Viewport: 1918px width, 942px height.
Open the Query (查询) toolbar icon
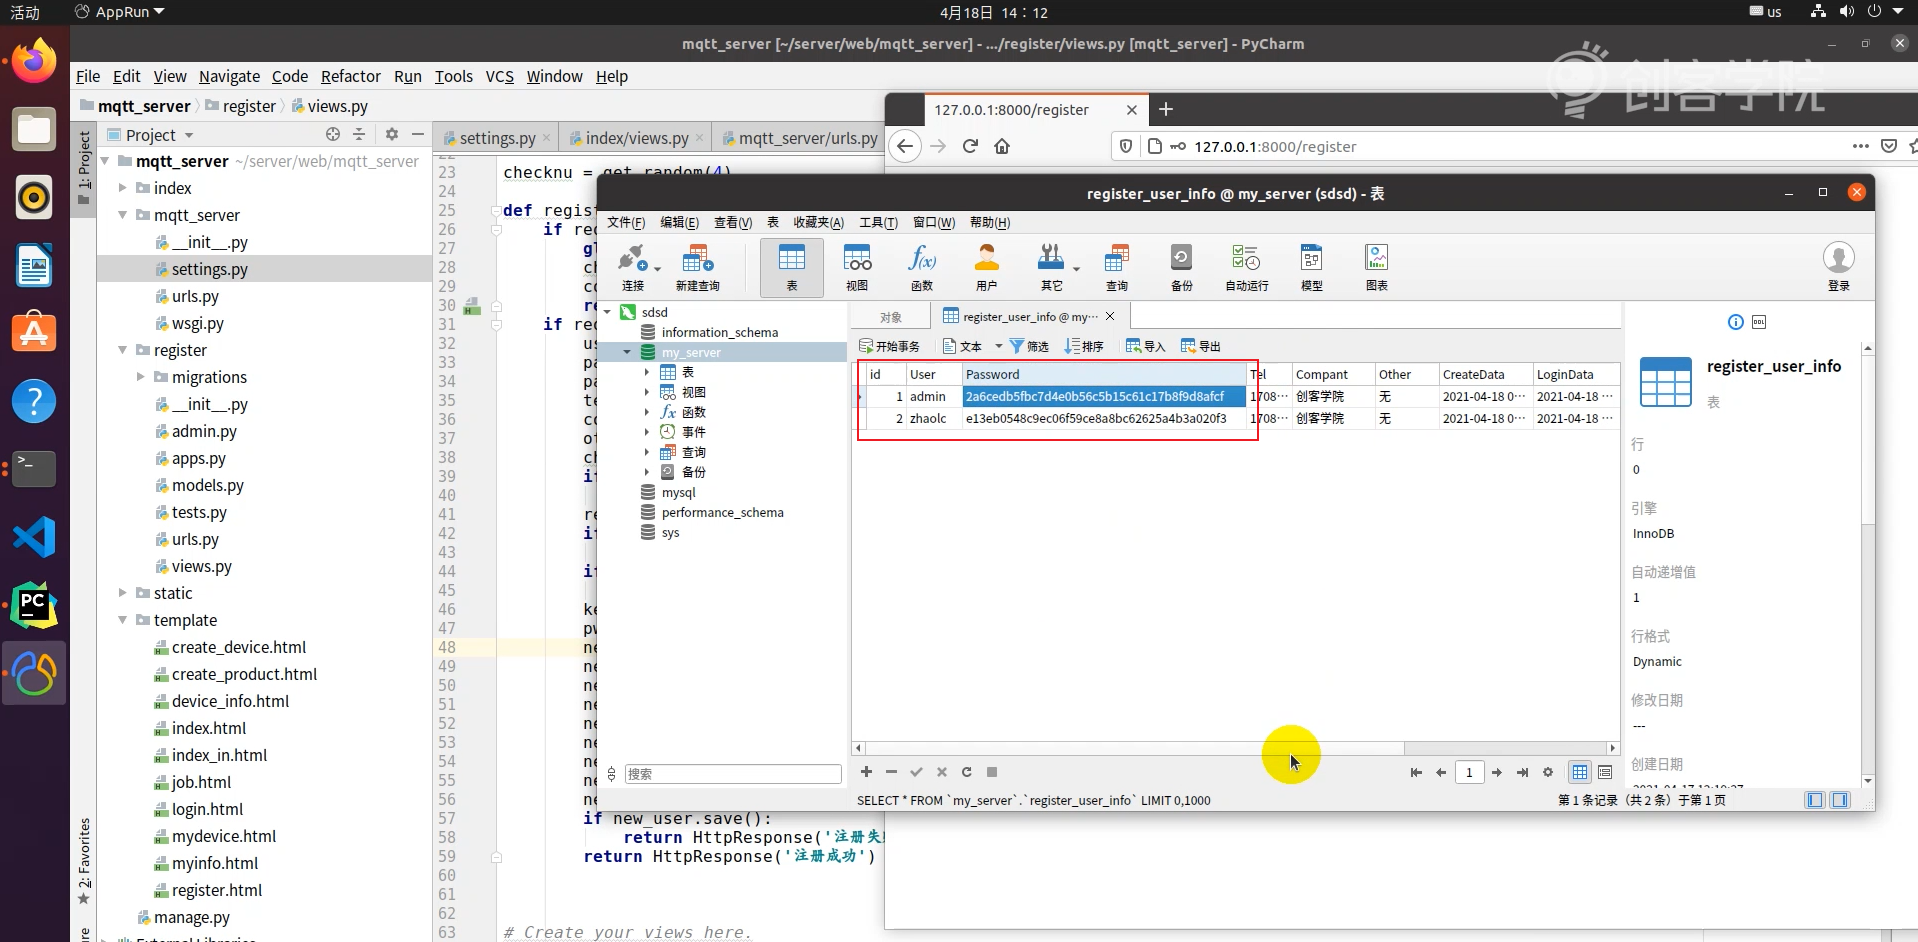[1117, 267]
